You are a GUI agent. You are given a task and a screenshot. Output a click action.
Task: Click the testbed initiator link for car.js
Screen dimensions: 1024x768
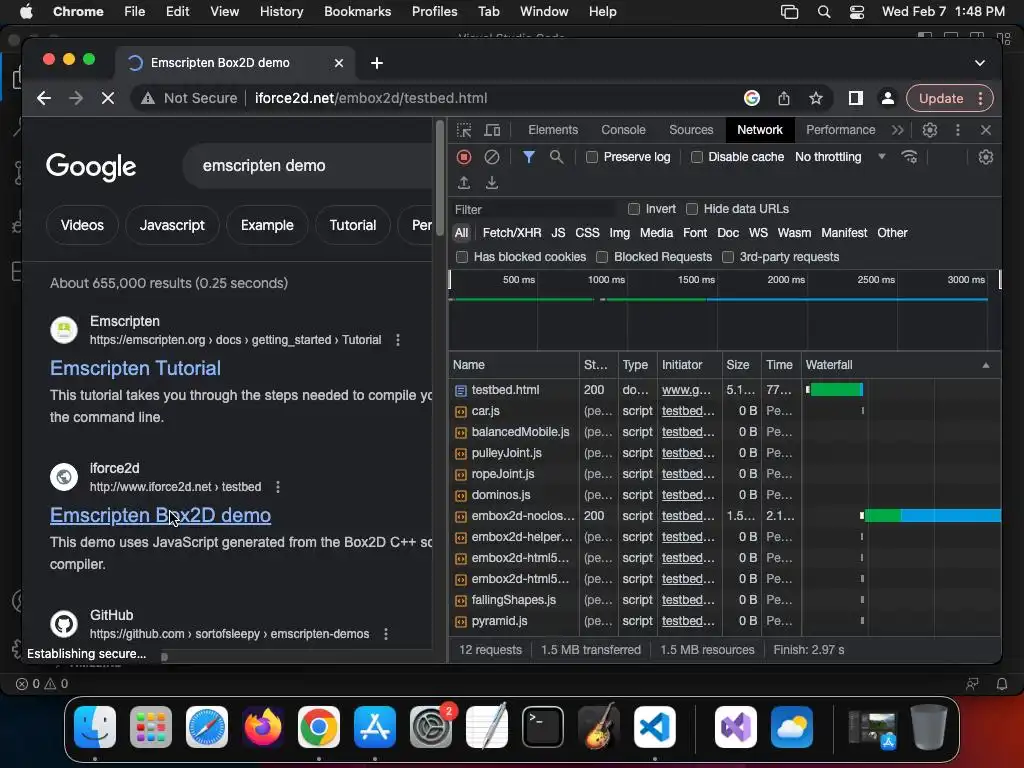pos(688,411)
